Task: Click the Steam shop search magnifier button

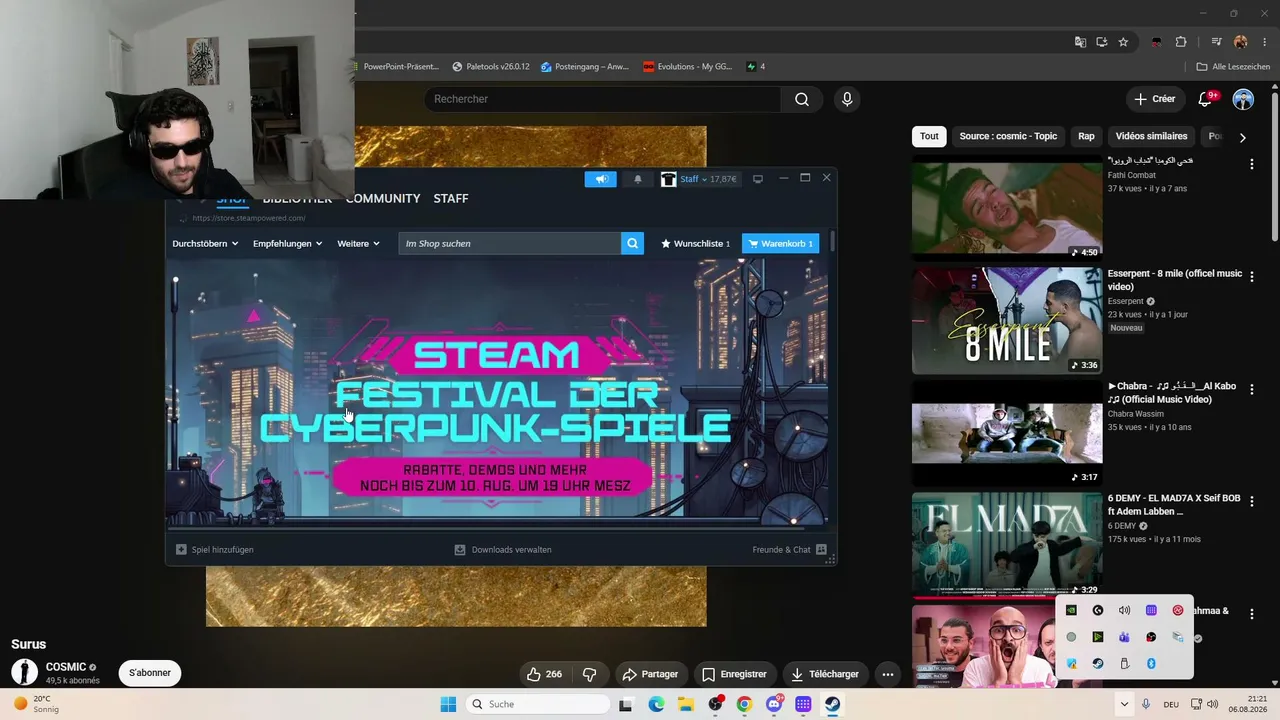Action: tap(632, 243)
